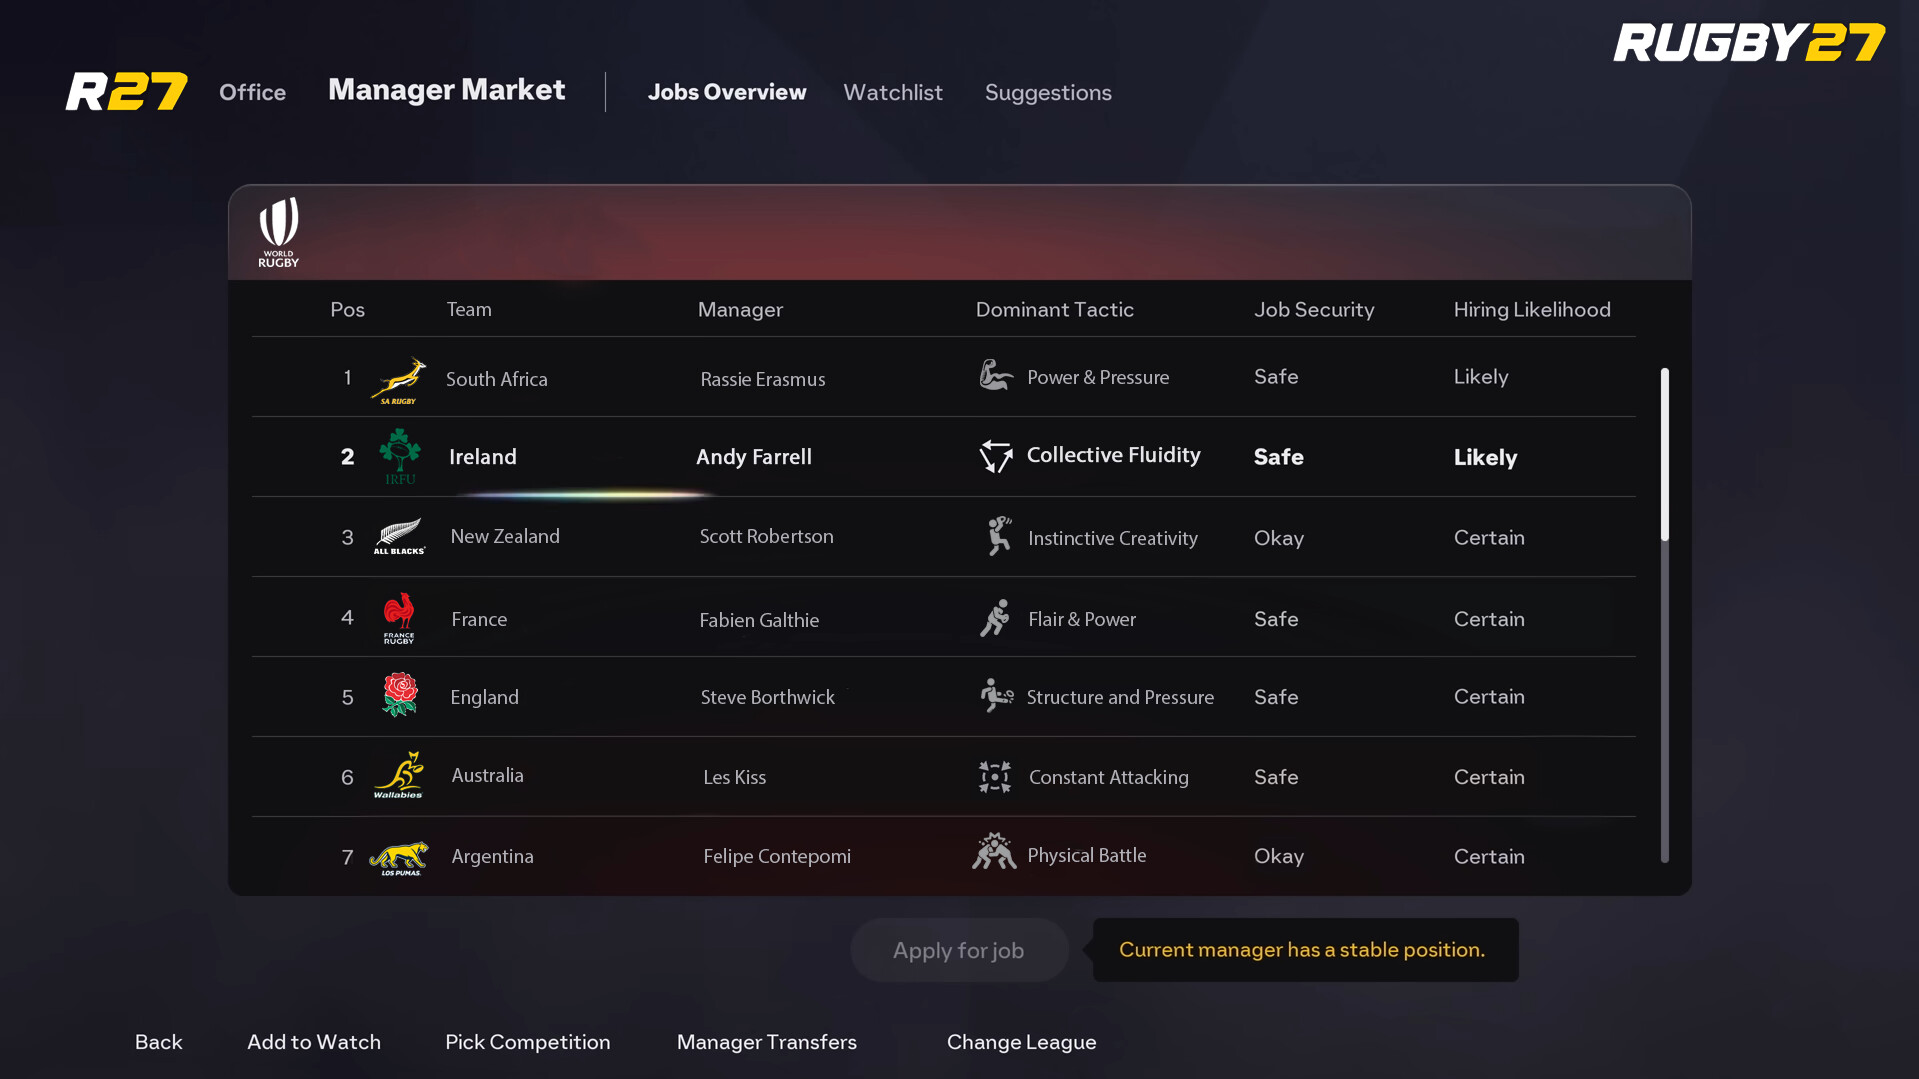Click the Physical Battle tactic icon
Image resolution: width=1919 pixels, height=1079 pixels.
tap(994, 853)
